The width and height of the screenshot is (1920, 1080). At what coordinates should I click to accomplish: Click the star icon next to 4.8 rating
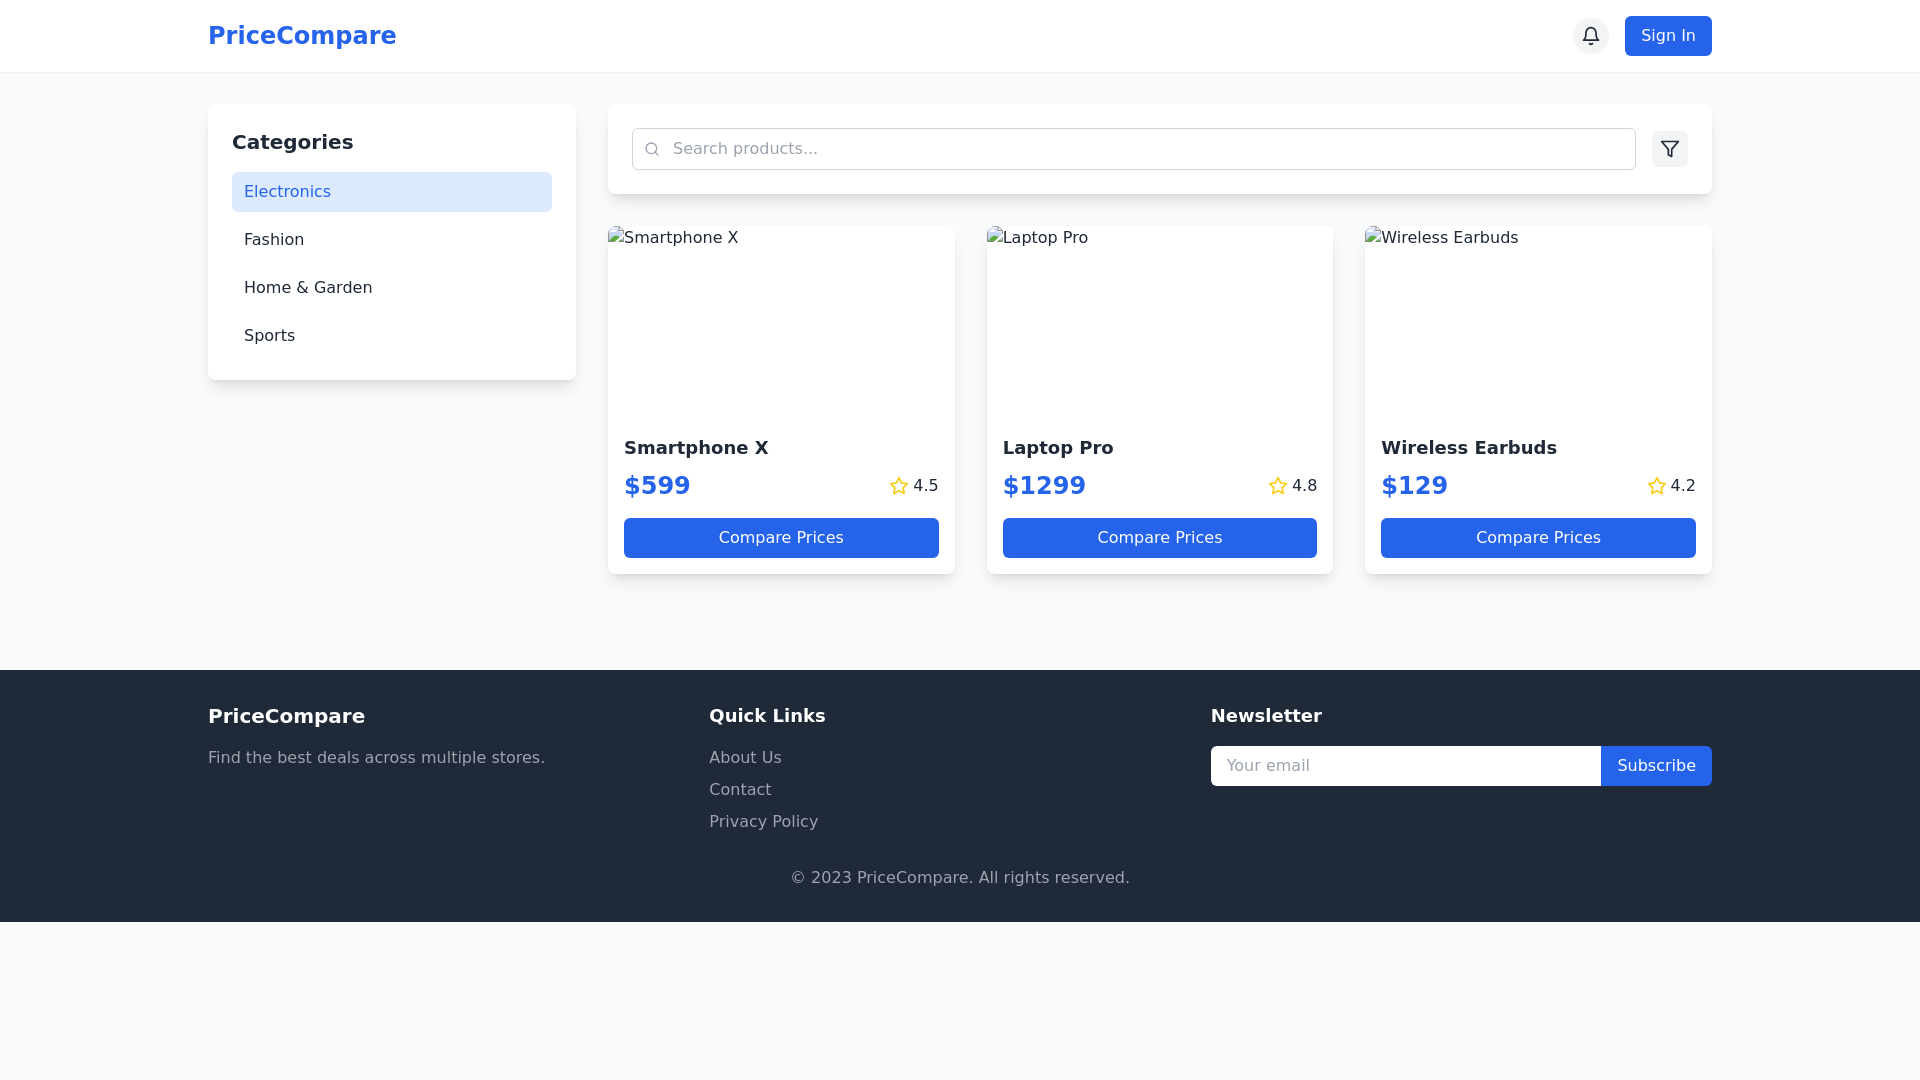click(x=1277, y=486)
